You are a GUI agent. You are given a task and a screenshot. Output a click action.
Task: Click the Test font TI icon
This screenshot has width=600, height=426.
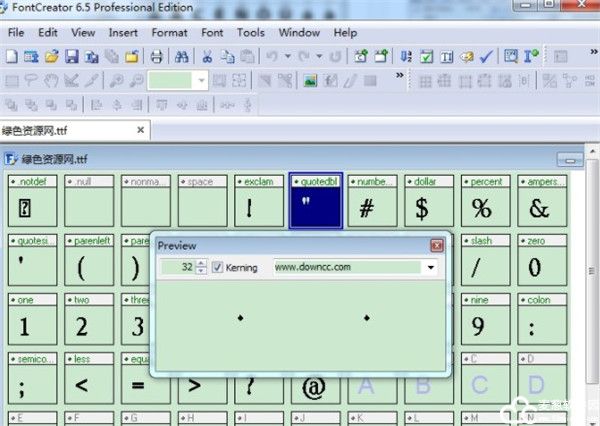(447, 57)
